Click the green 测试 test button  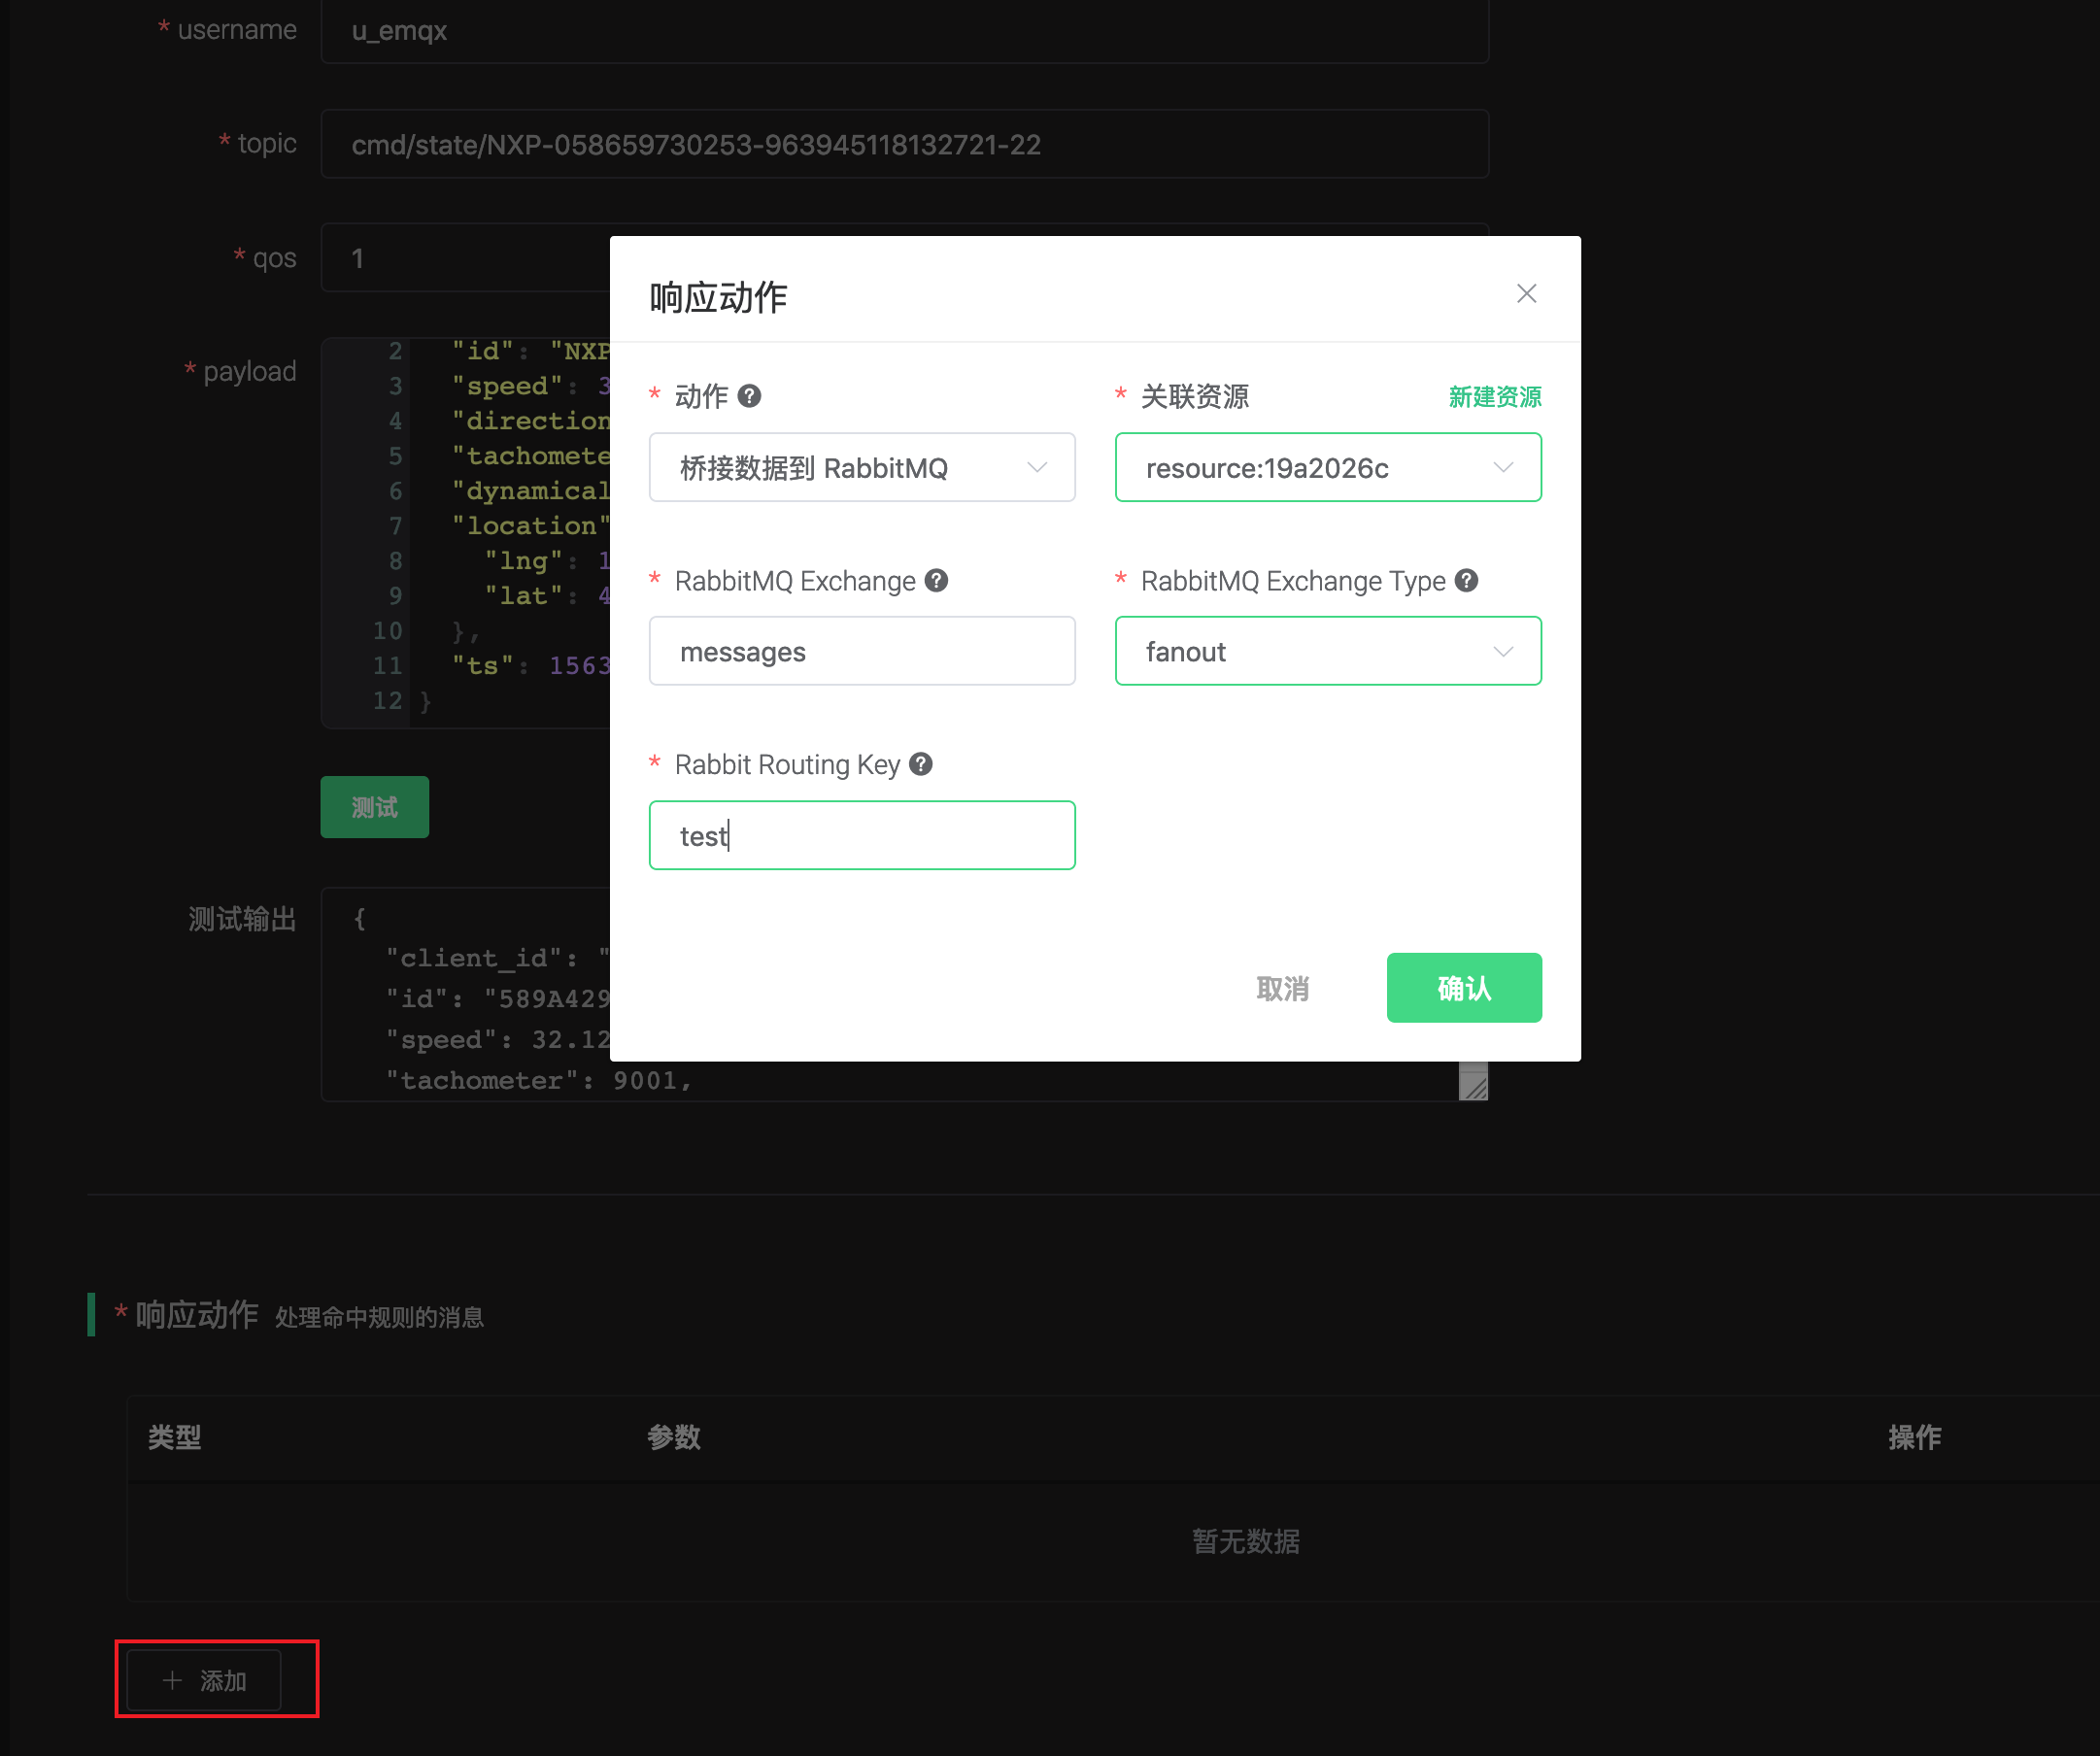pyautogui.click(x=374, y=807)
